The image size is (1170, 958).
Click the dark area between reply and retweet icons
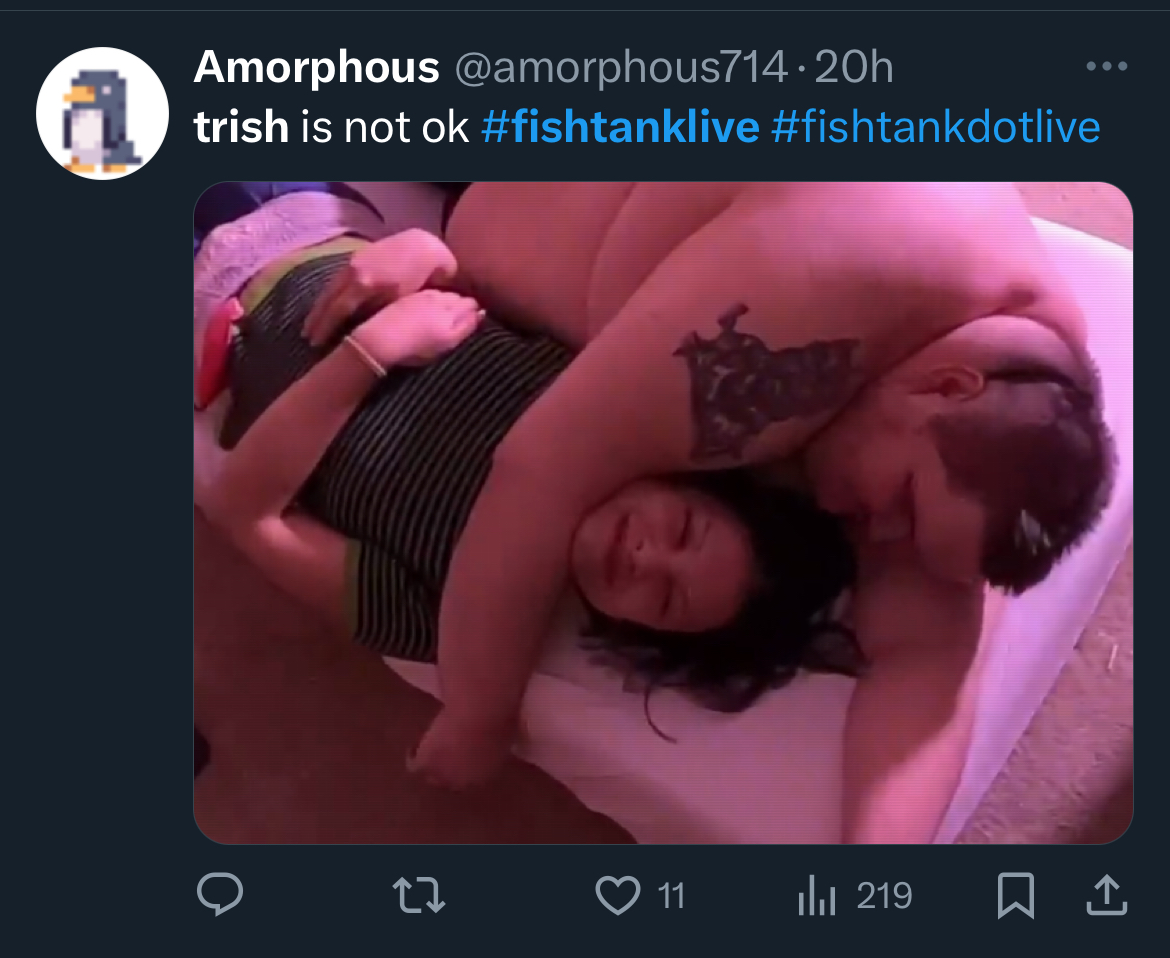[x=318, y=895]
